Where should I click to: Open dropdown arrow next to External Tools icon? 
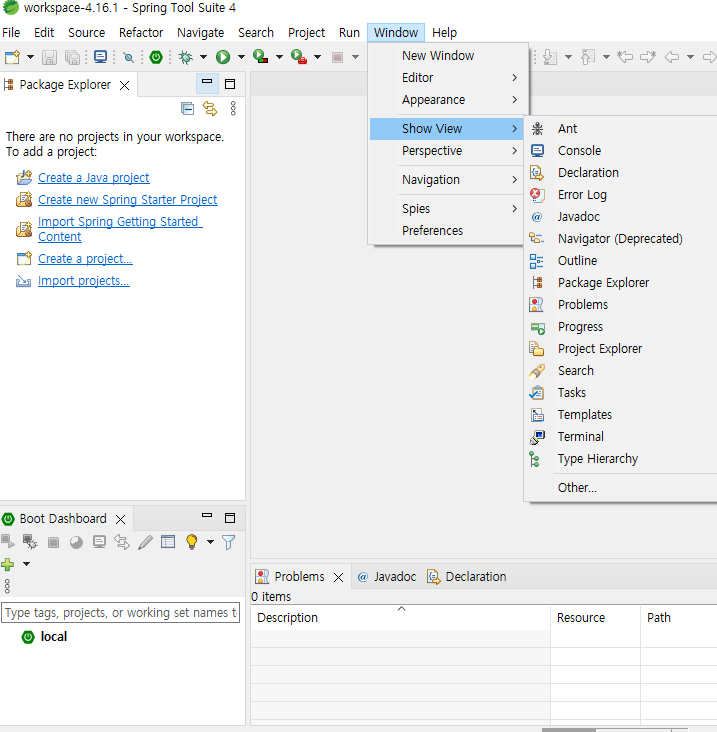click(317, 57)
